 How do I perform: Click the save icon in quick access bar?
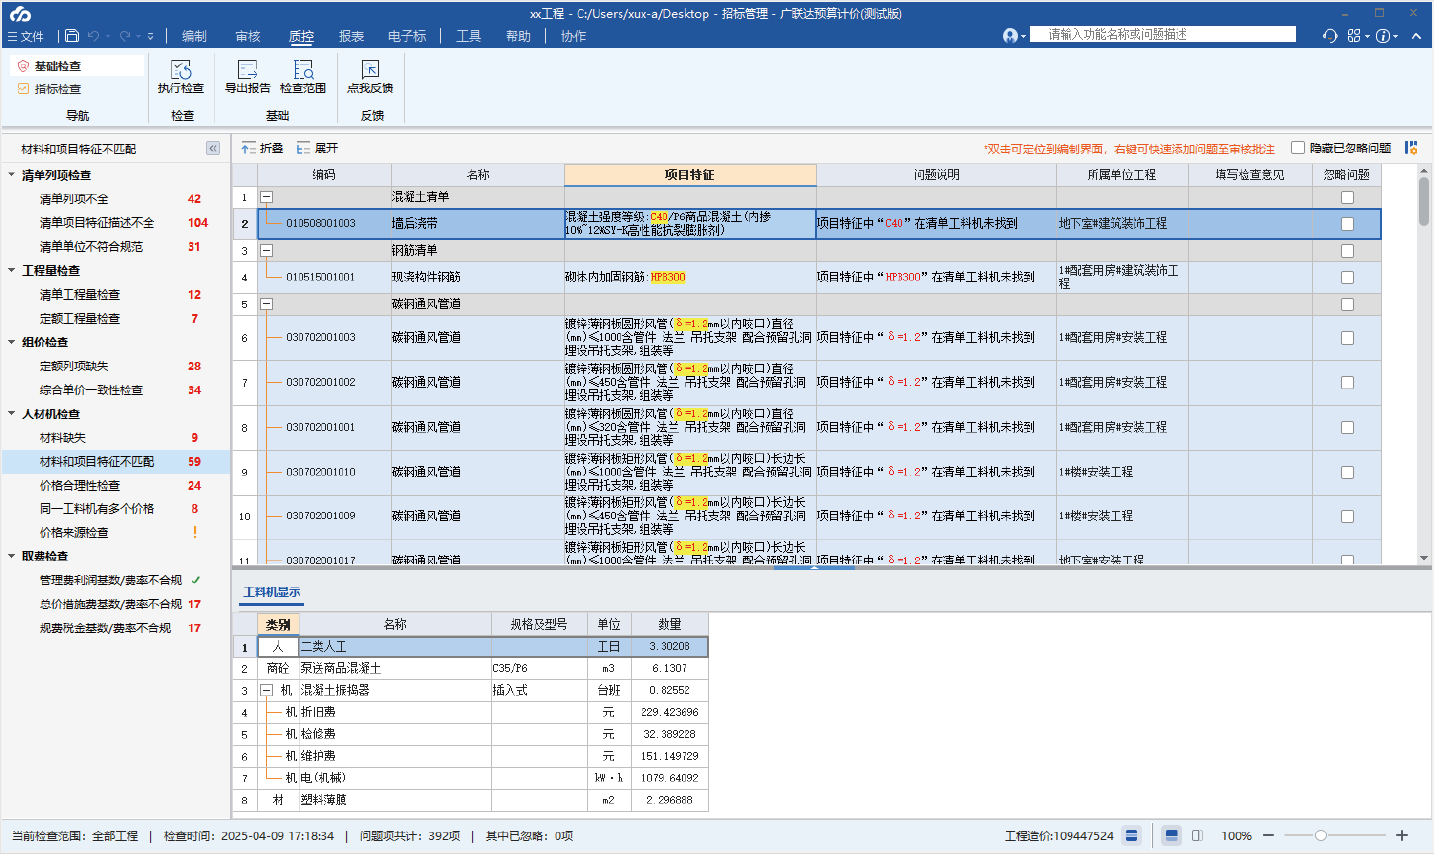72,36
